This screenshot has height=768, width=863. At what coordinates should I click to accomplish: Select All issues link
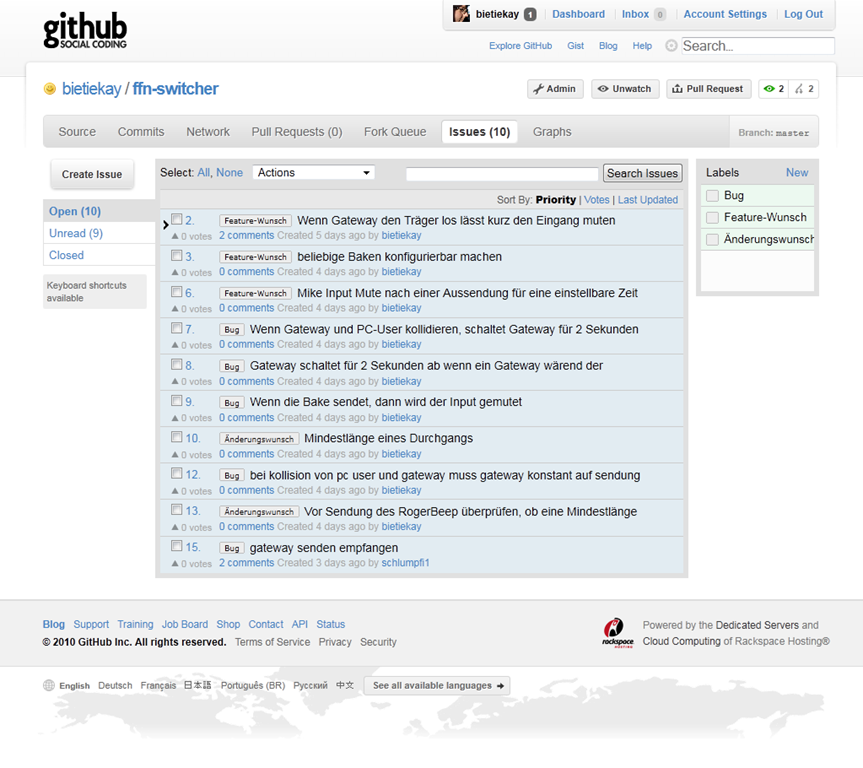(203, 173)
